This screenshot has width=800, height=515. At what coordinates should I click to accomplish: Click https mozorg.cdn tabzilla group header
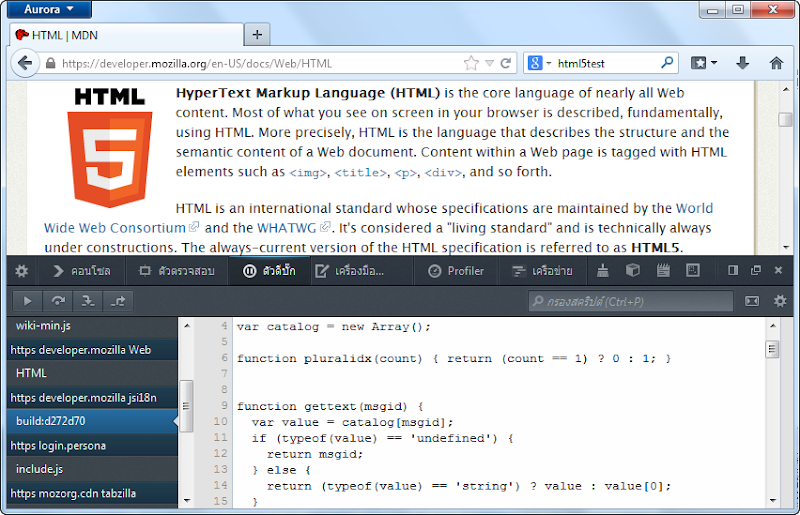[92, 494]
